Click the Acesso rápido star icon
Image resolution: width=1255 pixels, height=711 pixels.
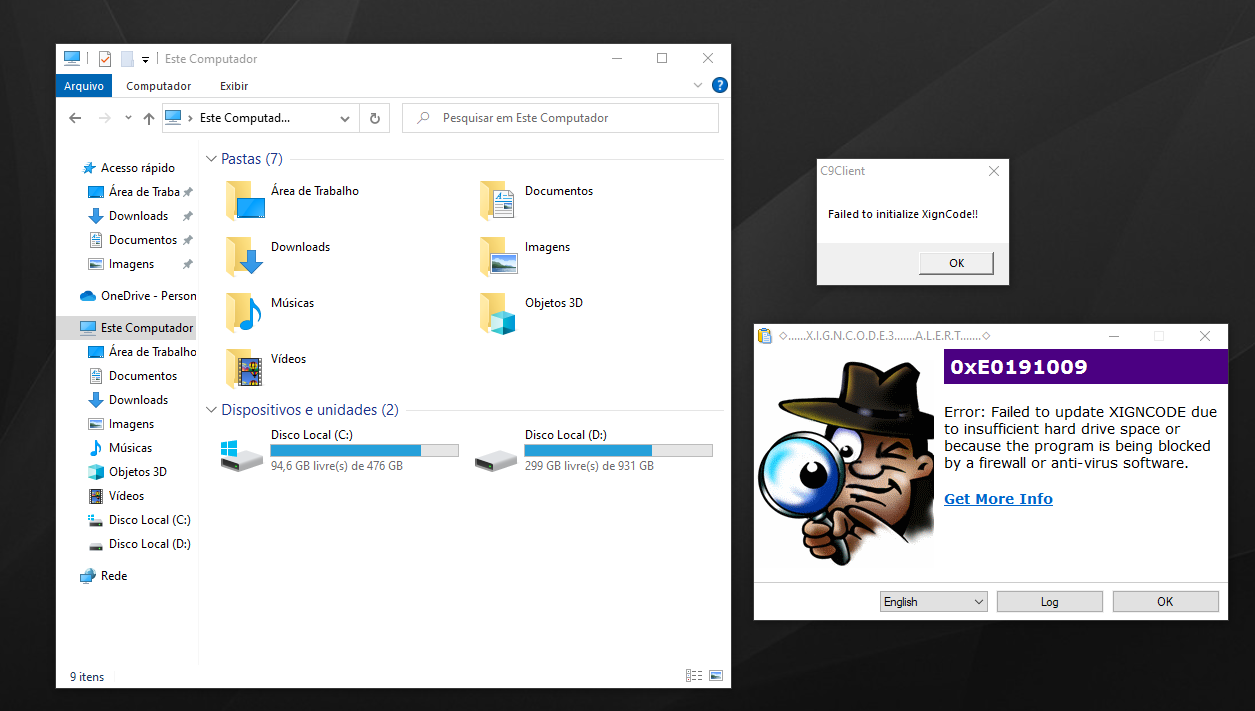89,168
